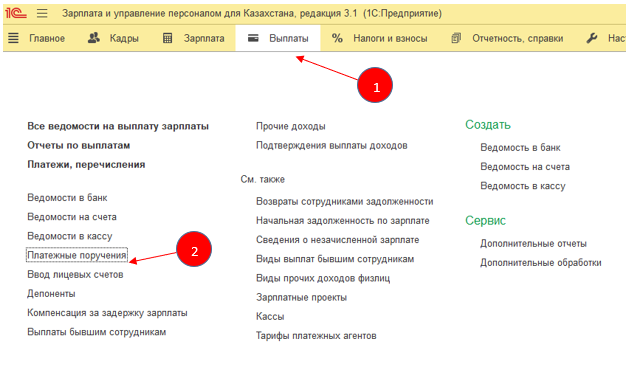Image resolution: width=631 pixels, height=366 pixels.
Task: Open Отчетность, справки section
Action: tap(518, 38)
